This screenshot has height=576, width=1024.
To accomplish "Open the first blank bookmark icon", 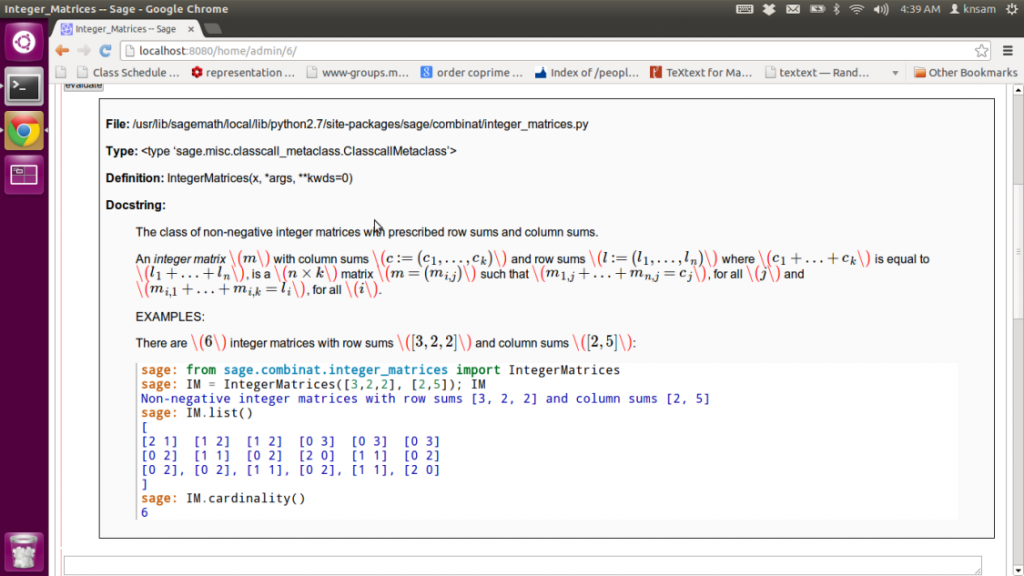I will coord(61,72).
